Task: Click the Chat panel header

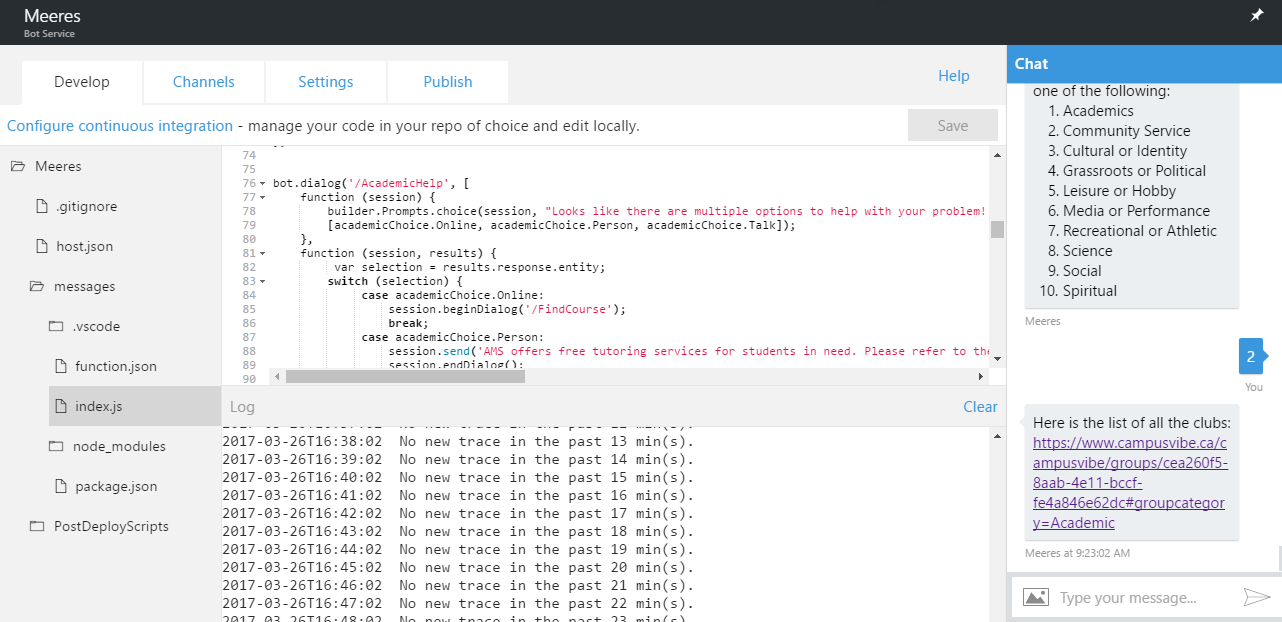Action: [1144, 63]
